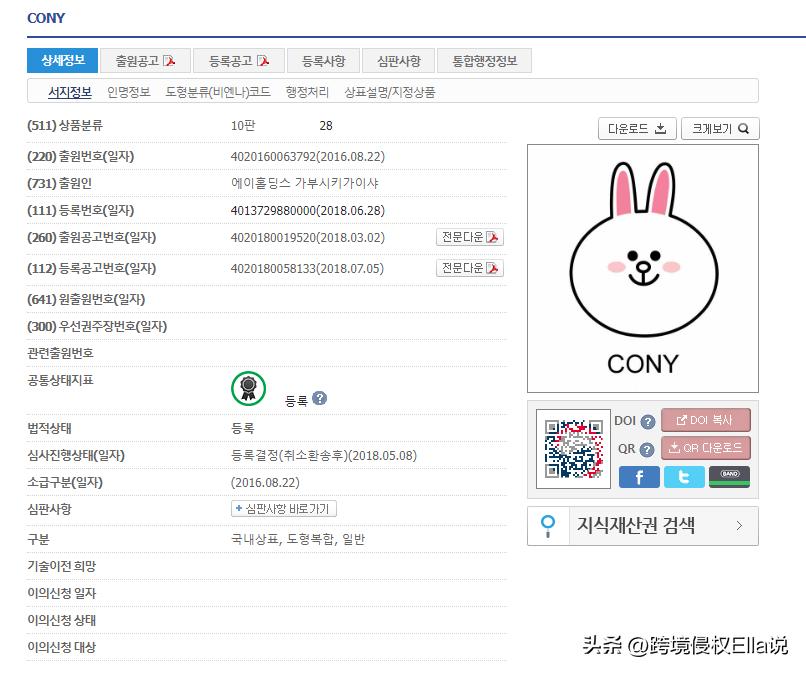This screenshot has height=673, width=806.
Task: Share via the Twitter icon
Action: click(x=684, y=477)
